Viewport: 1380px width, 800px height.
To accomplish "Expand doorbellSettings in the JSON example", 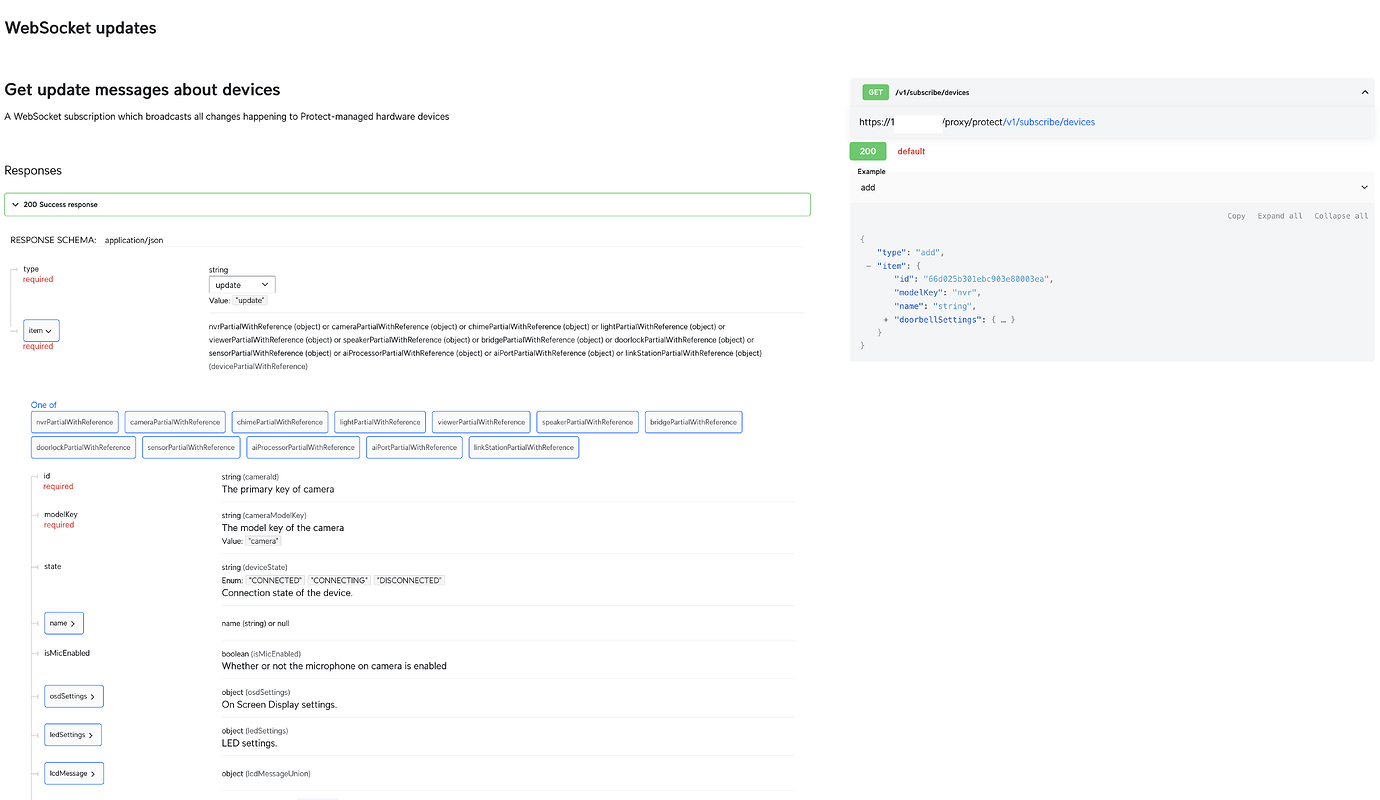I will pos(885,317).
